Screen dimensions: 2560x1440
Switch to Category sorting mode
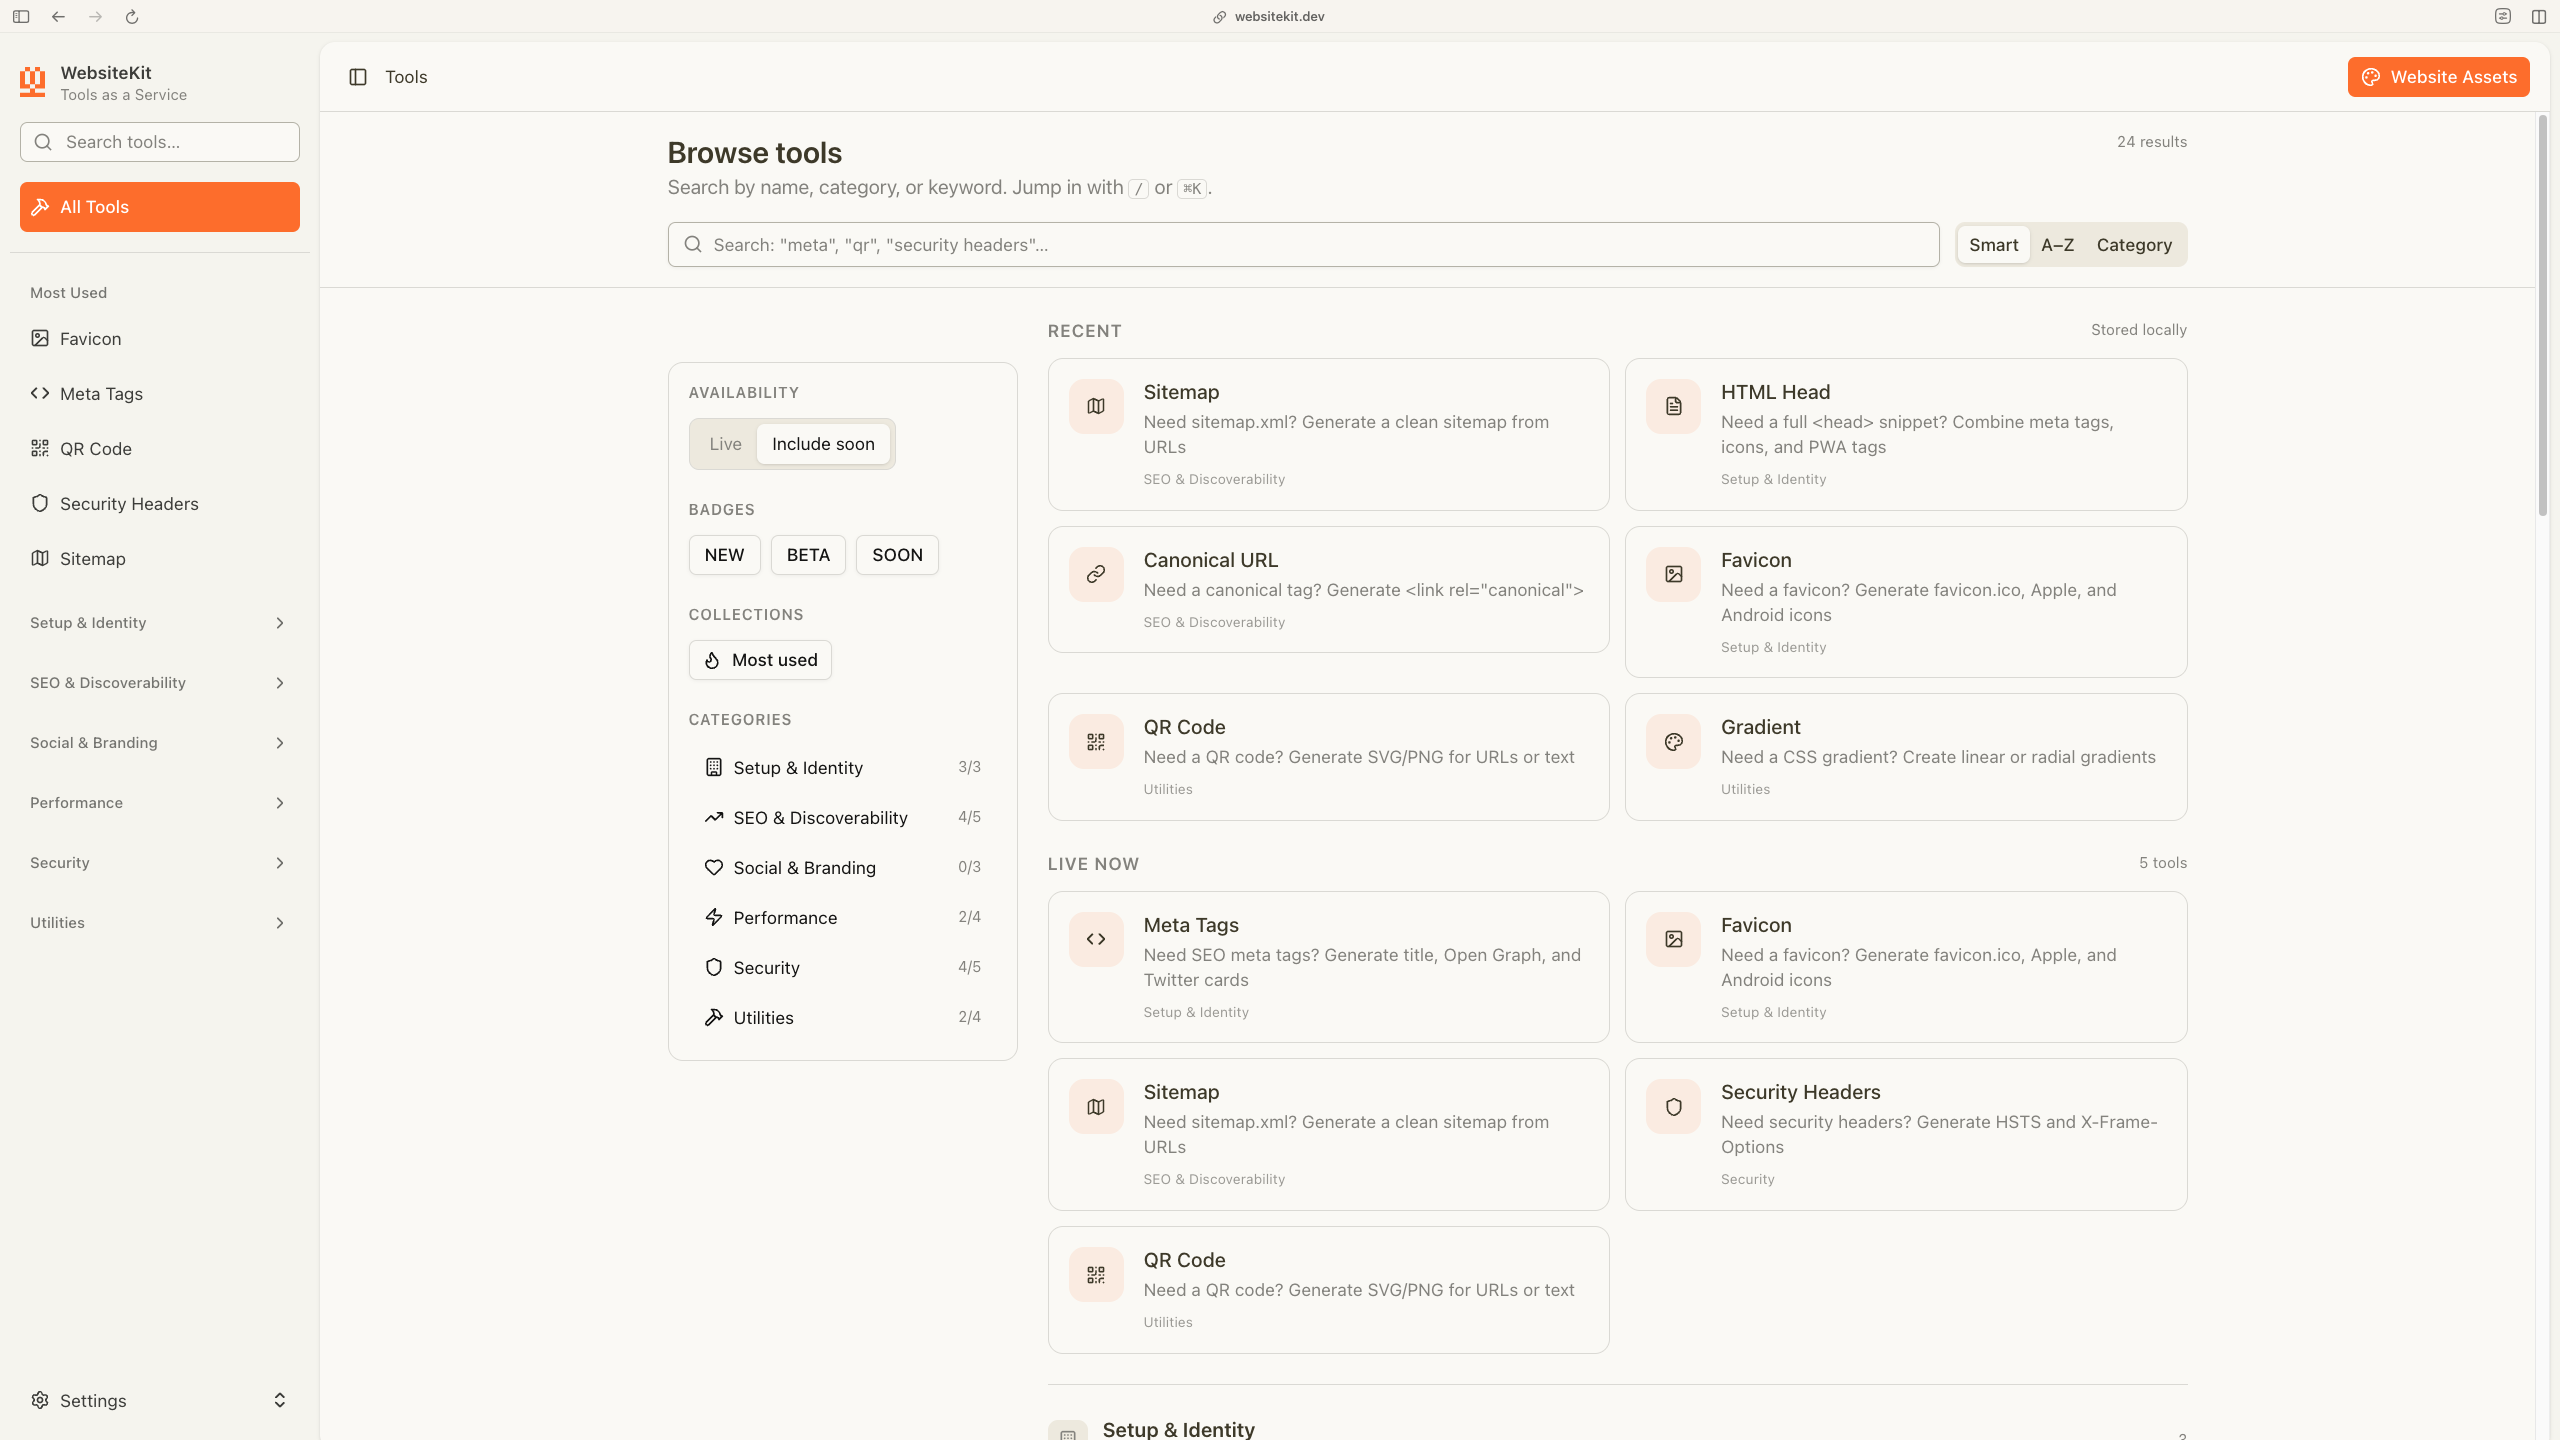(2133, 244)
